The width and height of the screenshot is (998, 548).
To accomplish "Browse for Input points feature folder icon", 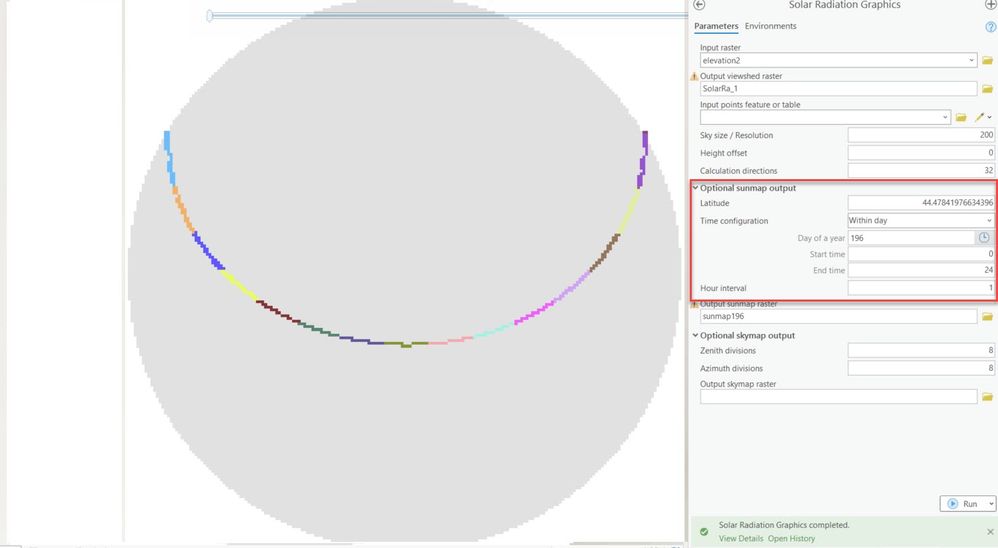I will click(961, 117).
